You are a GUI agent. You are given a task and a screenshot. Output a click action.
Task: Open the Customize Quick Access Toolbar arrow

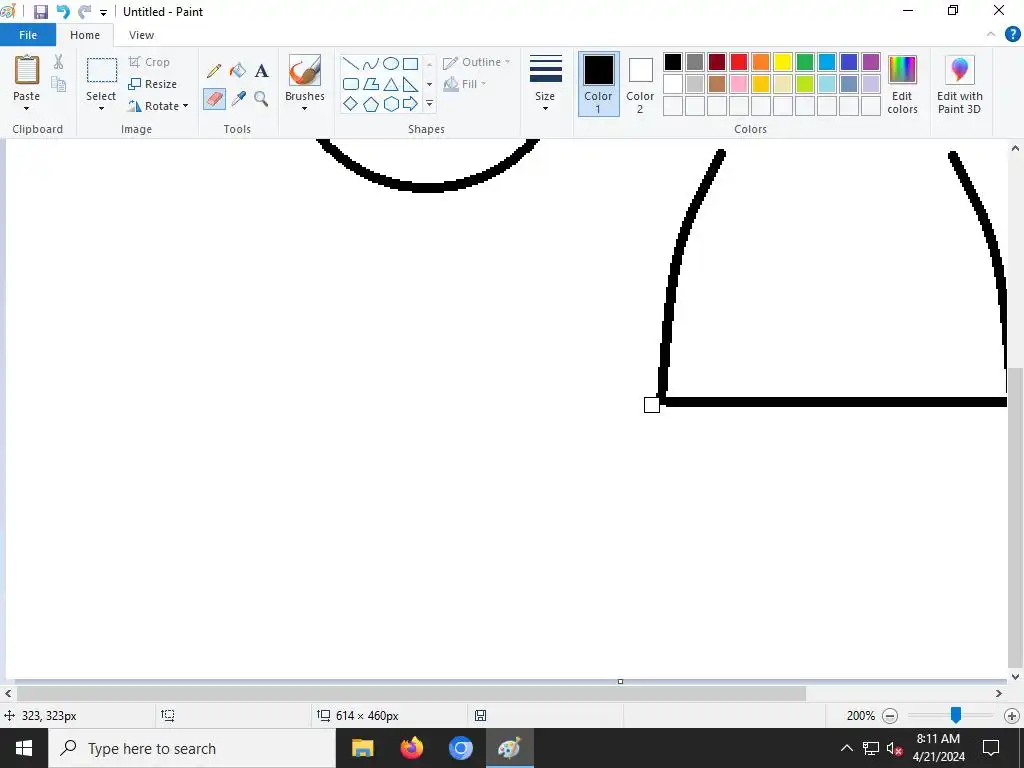pos(103,12)
